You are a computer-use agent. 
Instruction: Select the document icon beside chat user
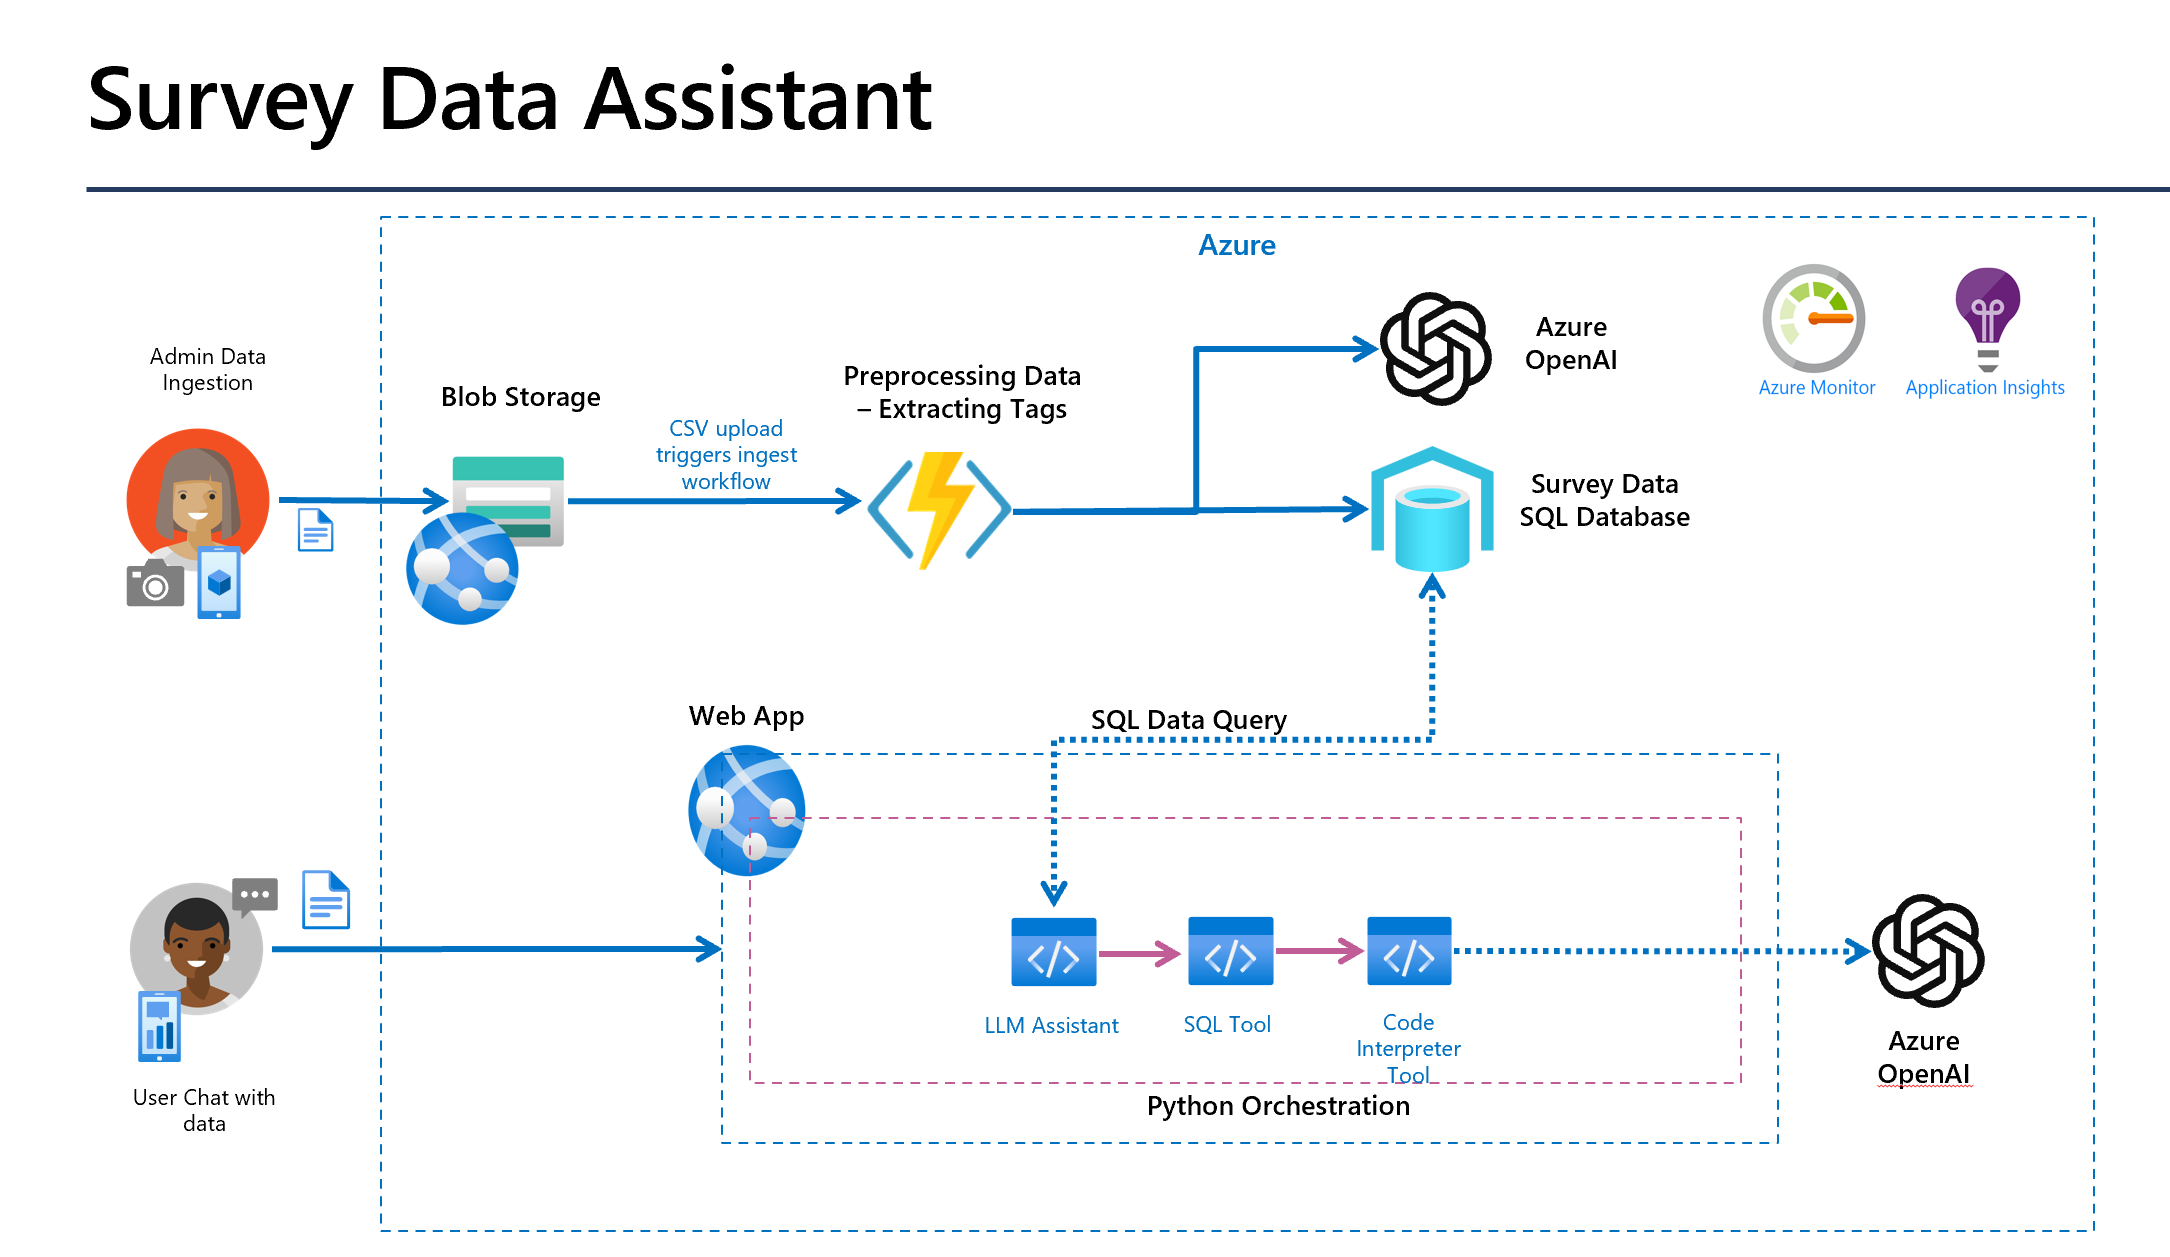(x=326, y=899)
